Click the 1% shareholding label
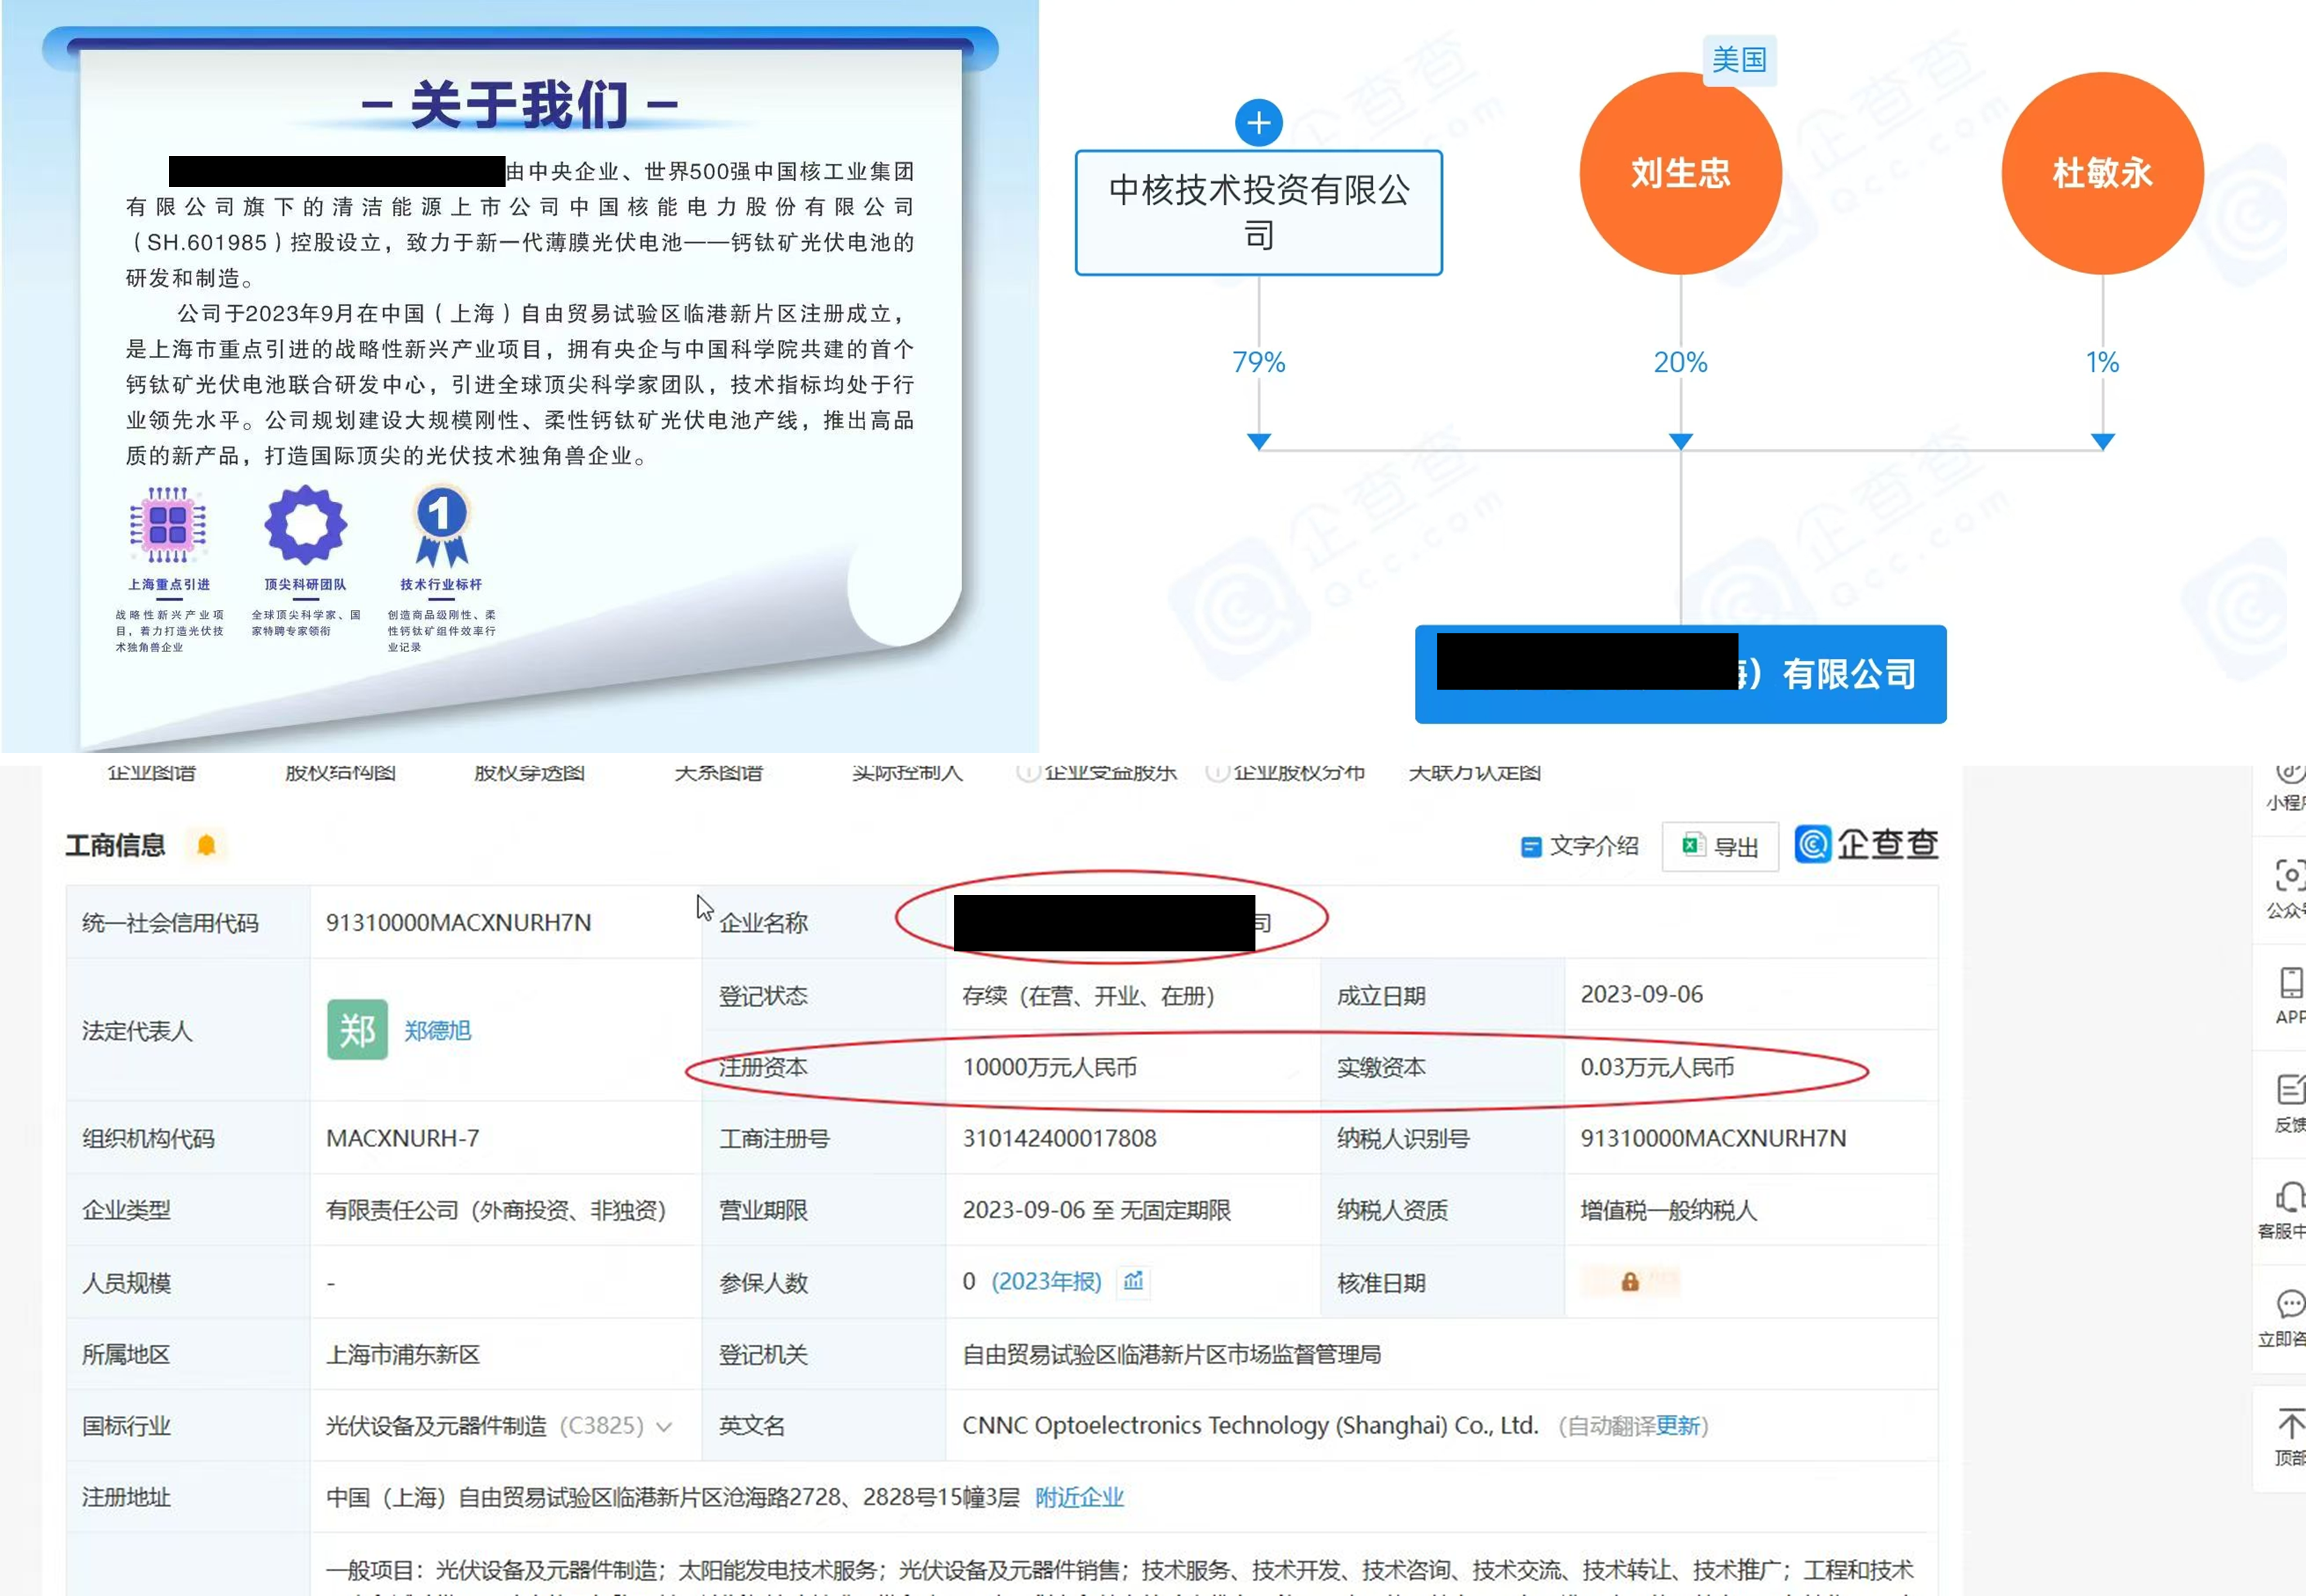The width and height of the screenshot is (2306, 1596). tap(2102, 362)
